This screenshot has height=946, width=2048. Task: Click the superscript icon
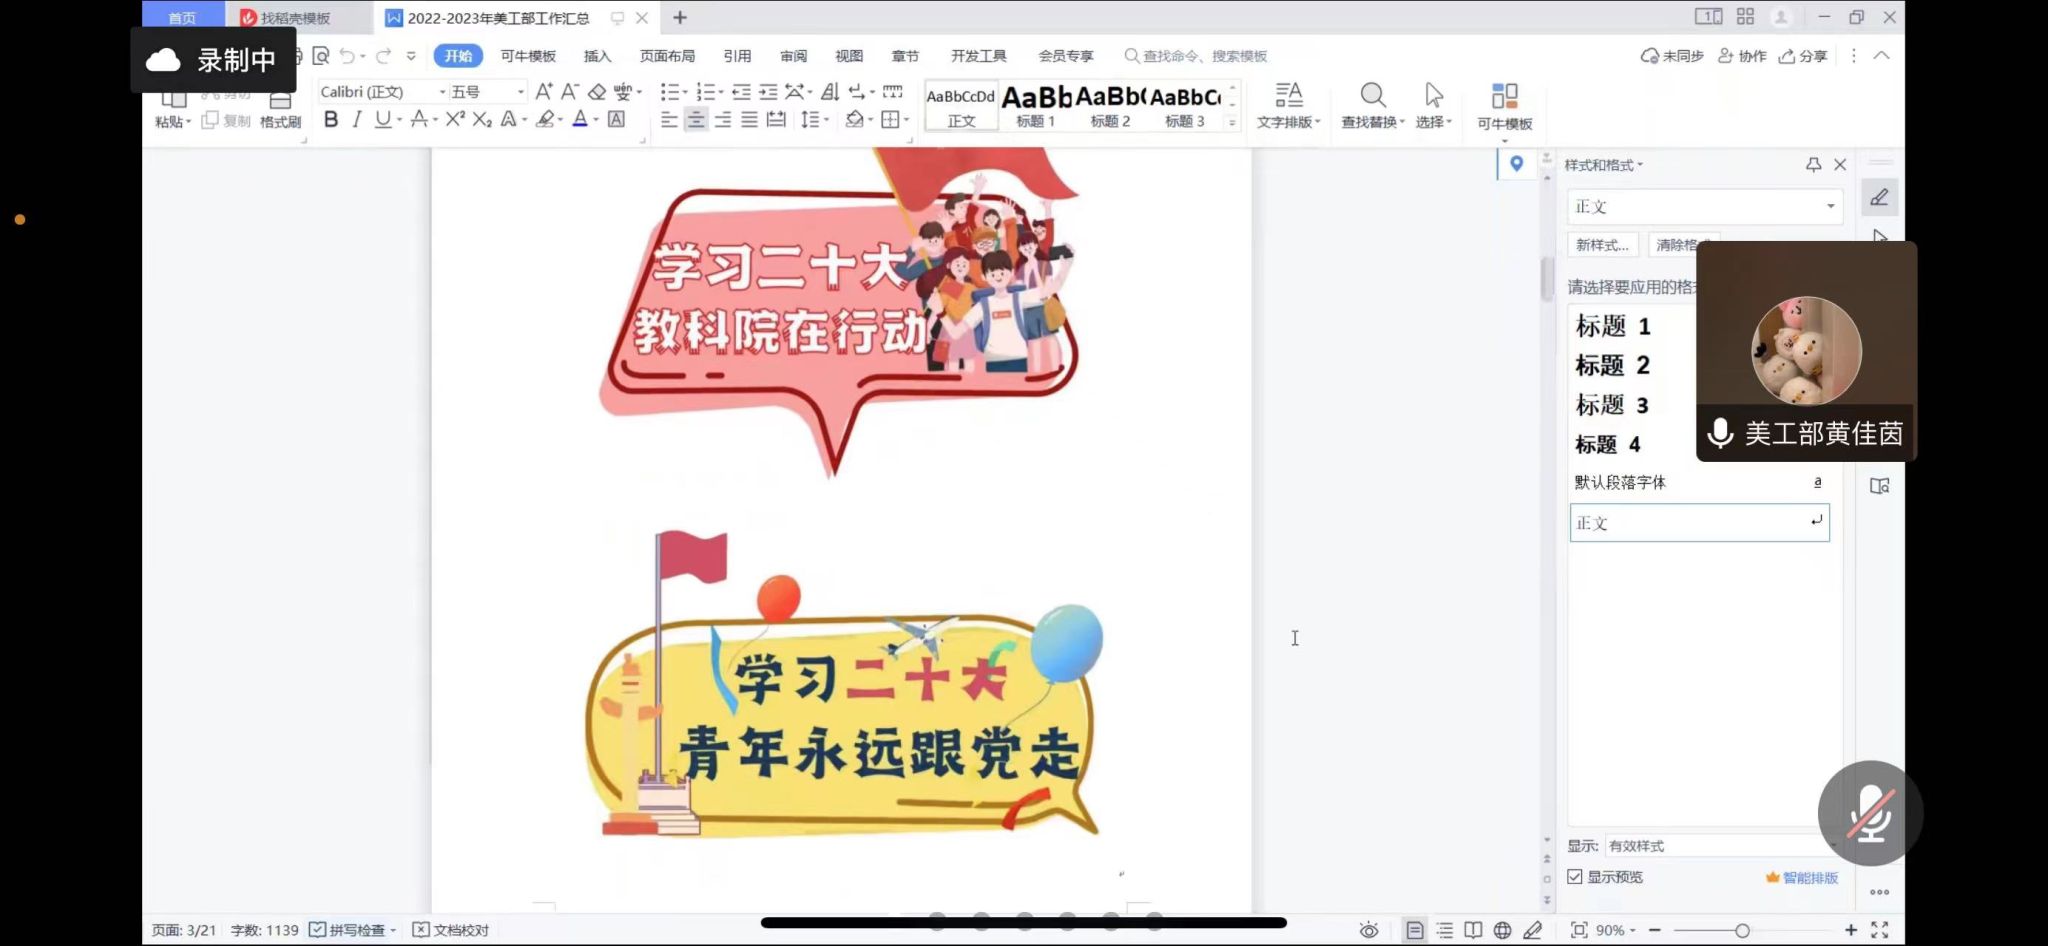[455, 120]
